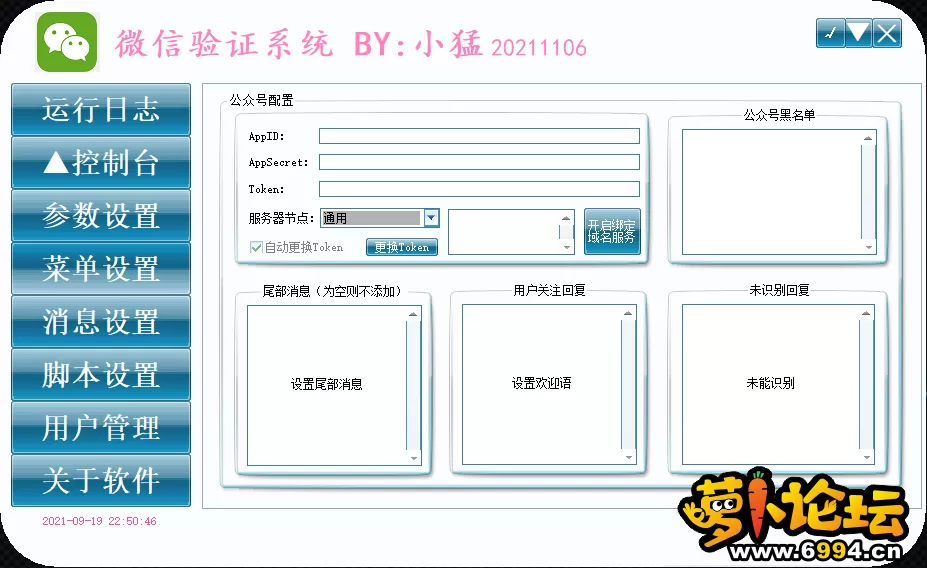The image size is (927, 568).
Task: Toggle the 自动更换Token checkbox
Action: [x=256, y=247]
